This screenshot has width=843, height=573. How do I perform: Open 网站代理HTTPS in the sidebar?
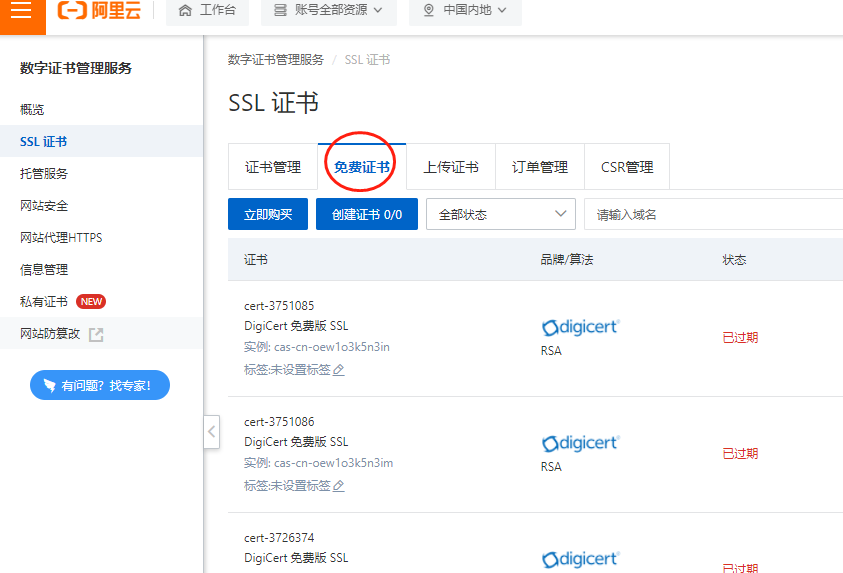coord(61,238)
